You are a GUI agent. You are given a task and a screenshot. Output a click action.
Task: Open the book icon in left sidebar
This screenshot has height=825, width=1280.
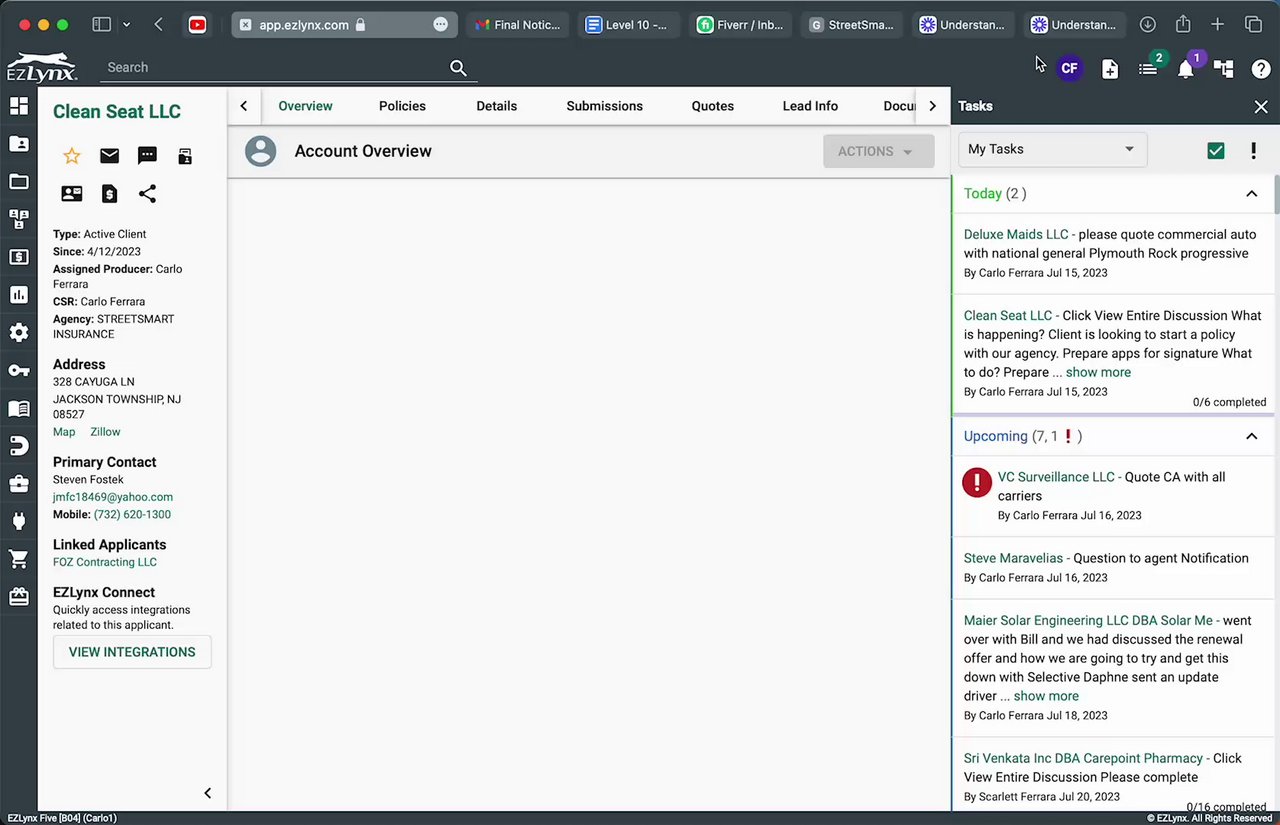[18, 408]
